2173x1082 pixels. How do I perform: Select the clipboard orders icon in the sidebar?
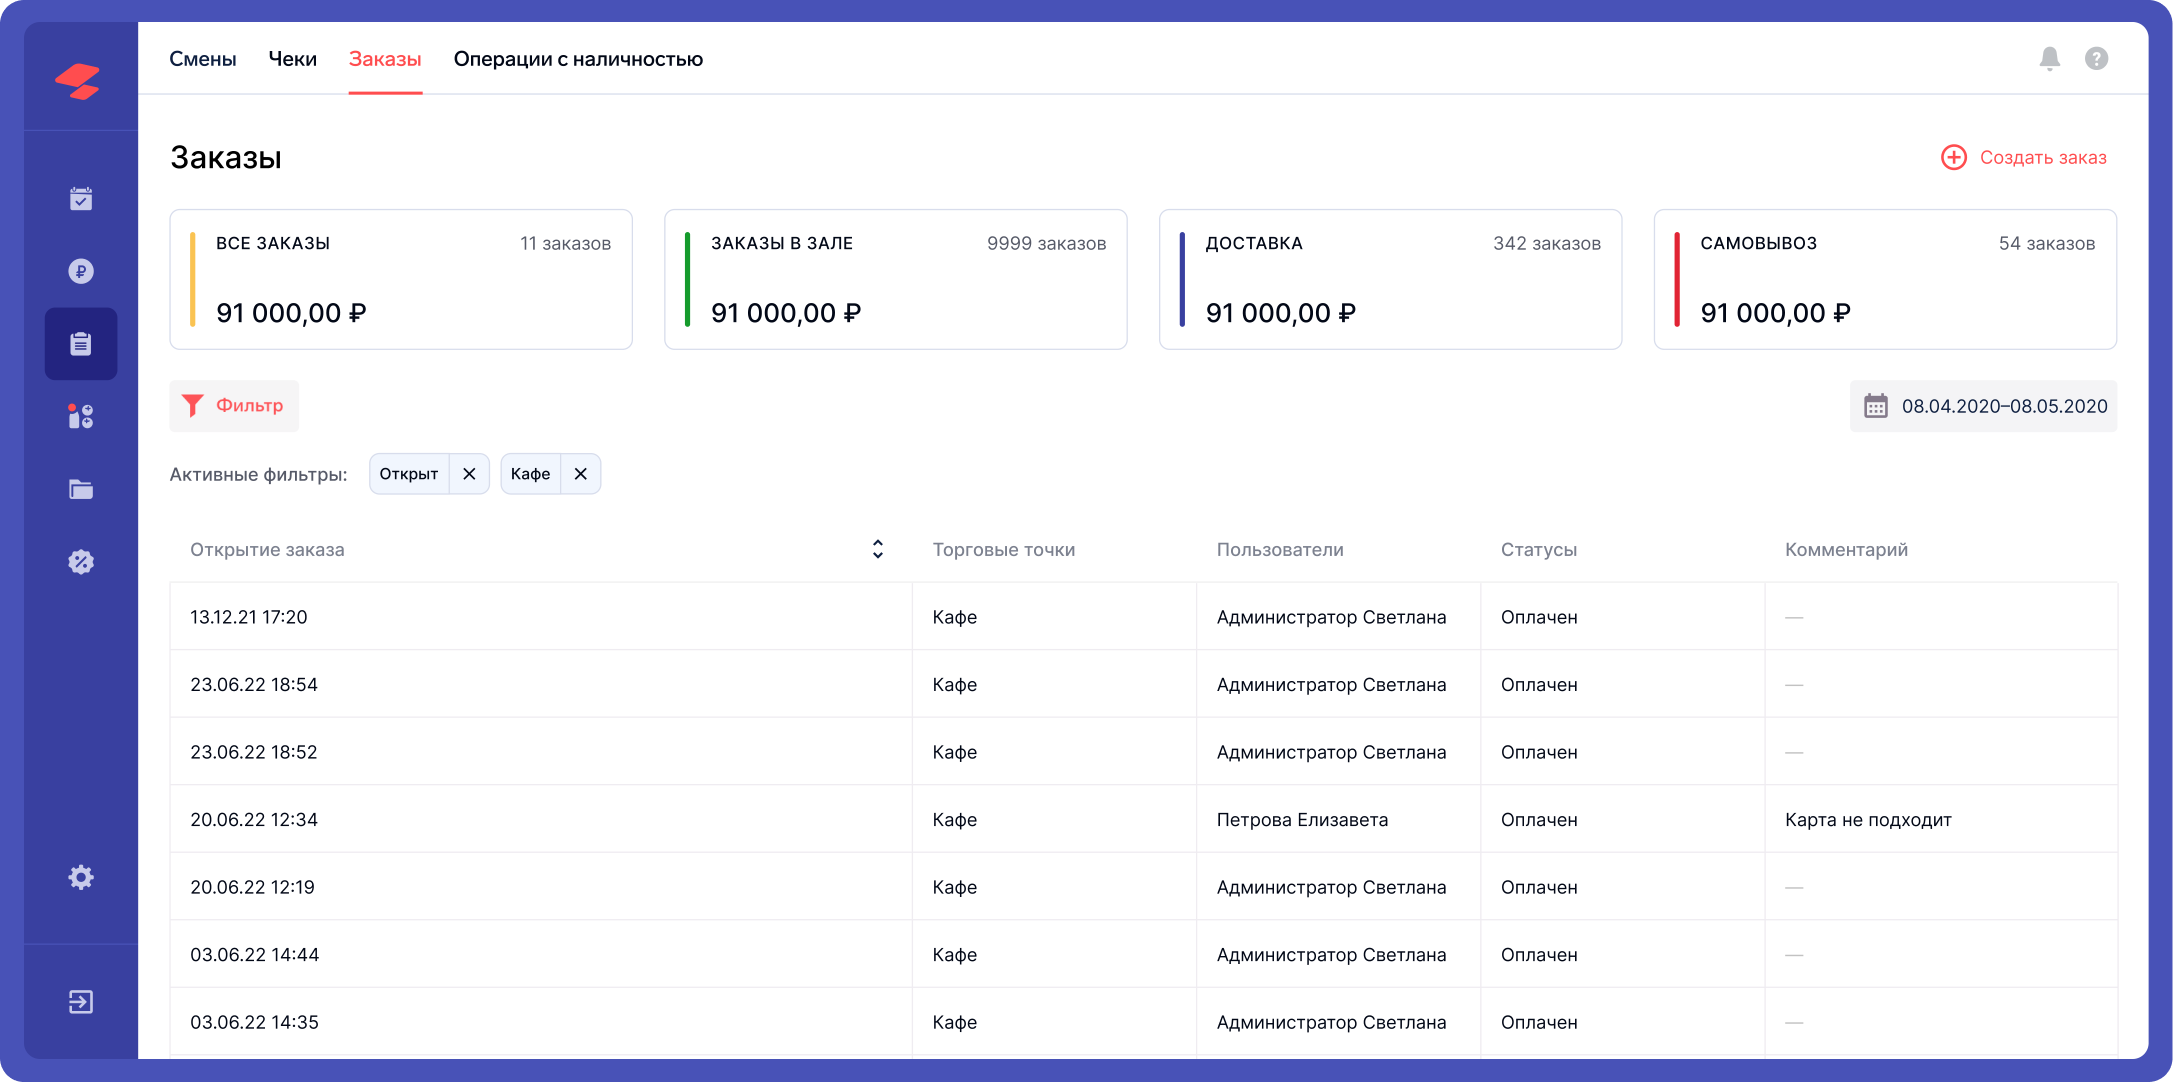(81, 344)
